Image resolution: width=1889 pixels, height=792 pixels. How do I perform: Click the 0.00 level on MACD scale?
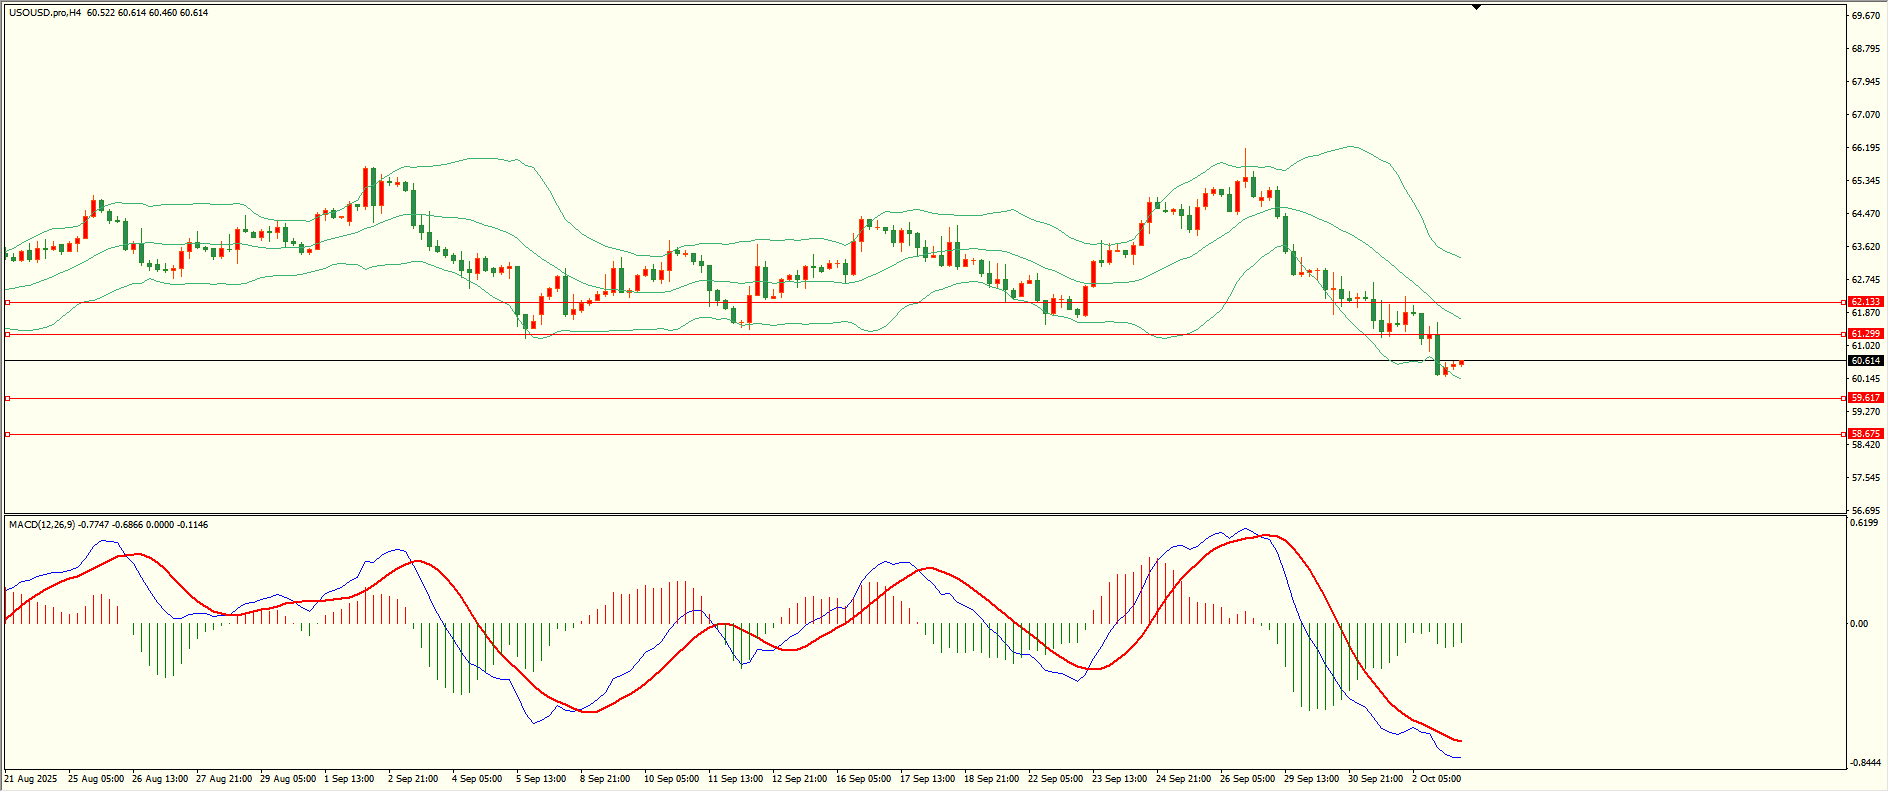1859,624
